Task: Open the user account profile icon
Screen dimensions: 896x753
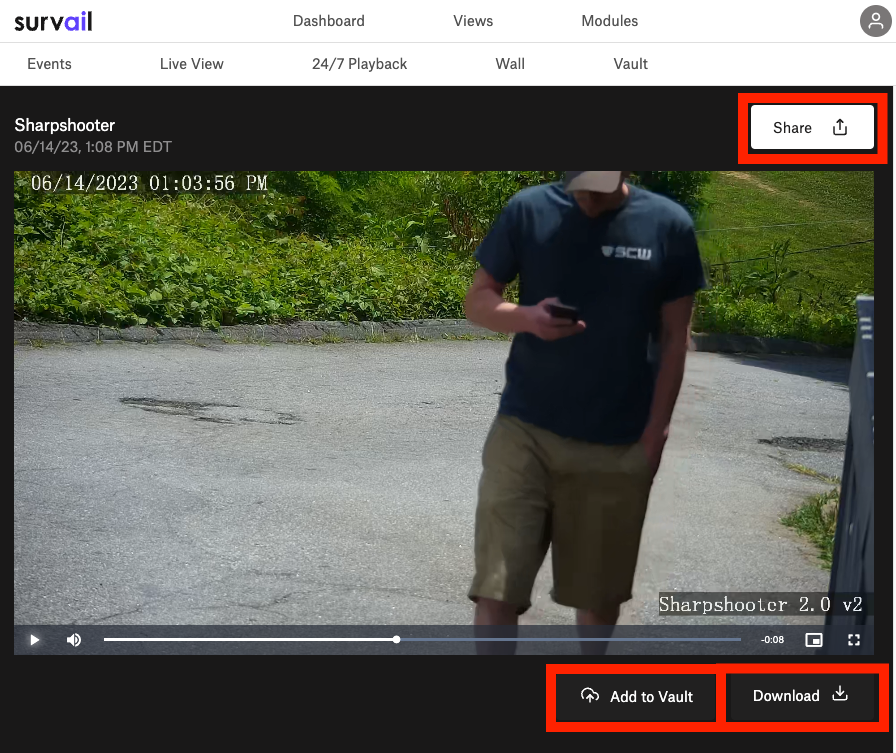Action: [x=875, y=21]
